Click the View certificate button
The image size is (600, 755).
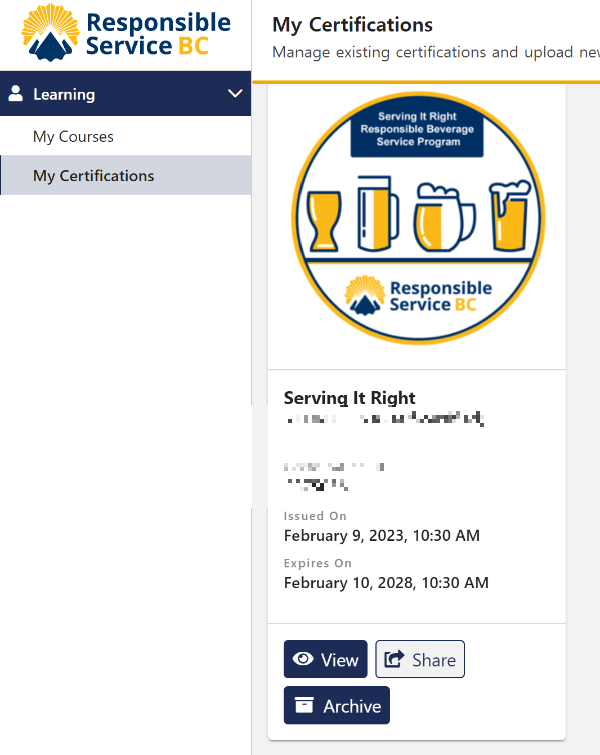(326, 659)
